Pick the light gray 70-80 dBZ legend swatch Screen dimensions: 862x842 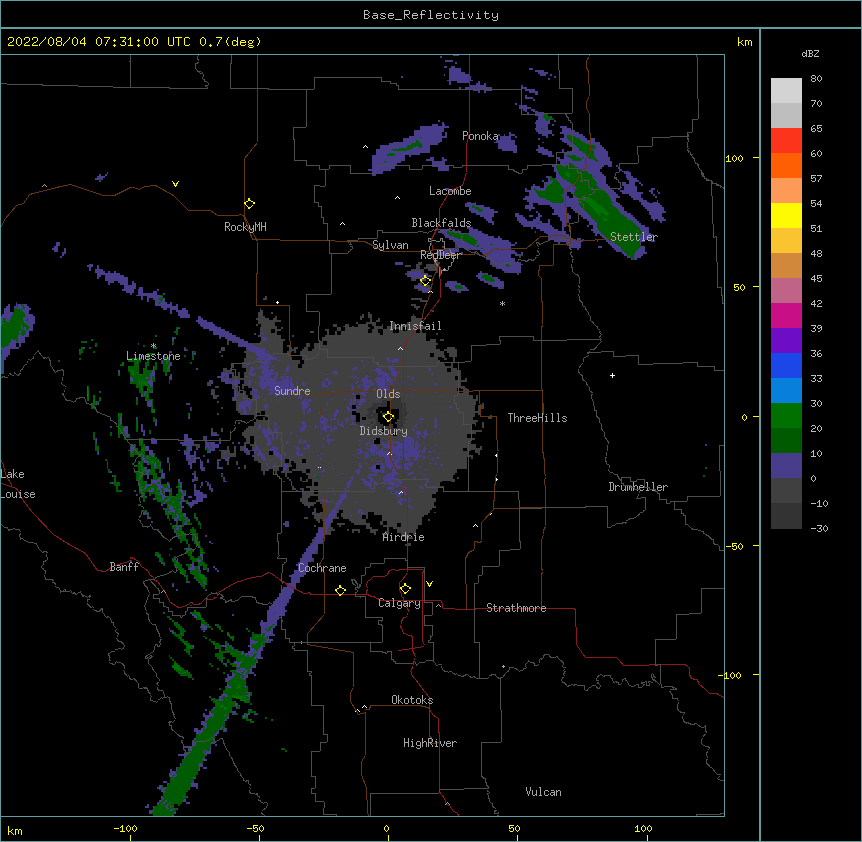point(786,91)
